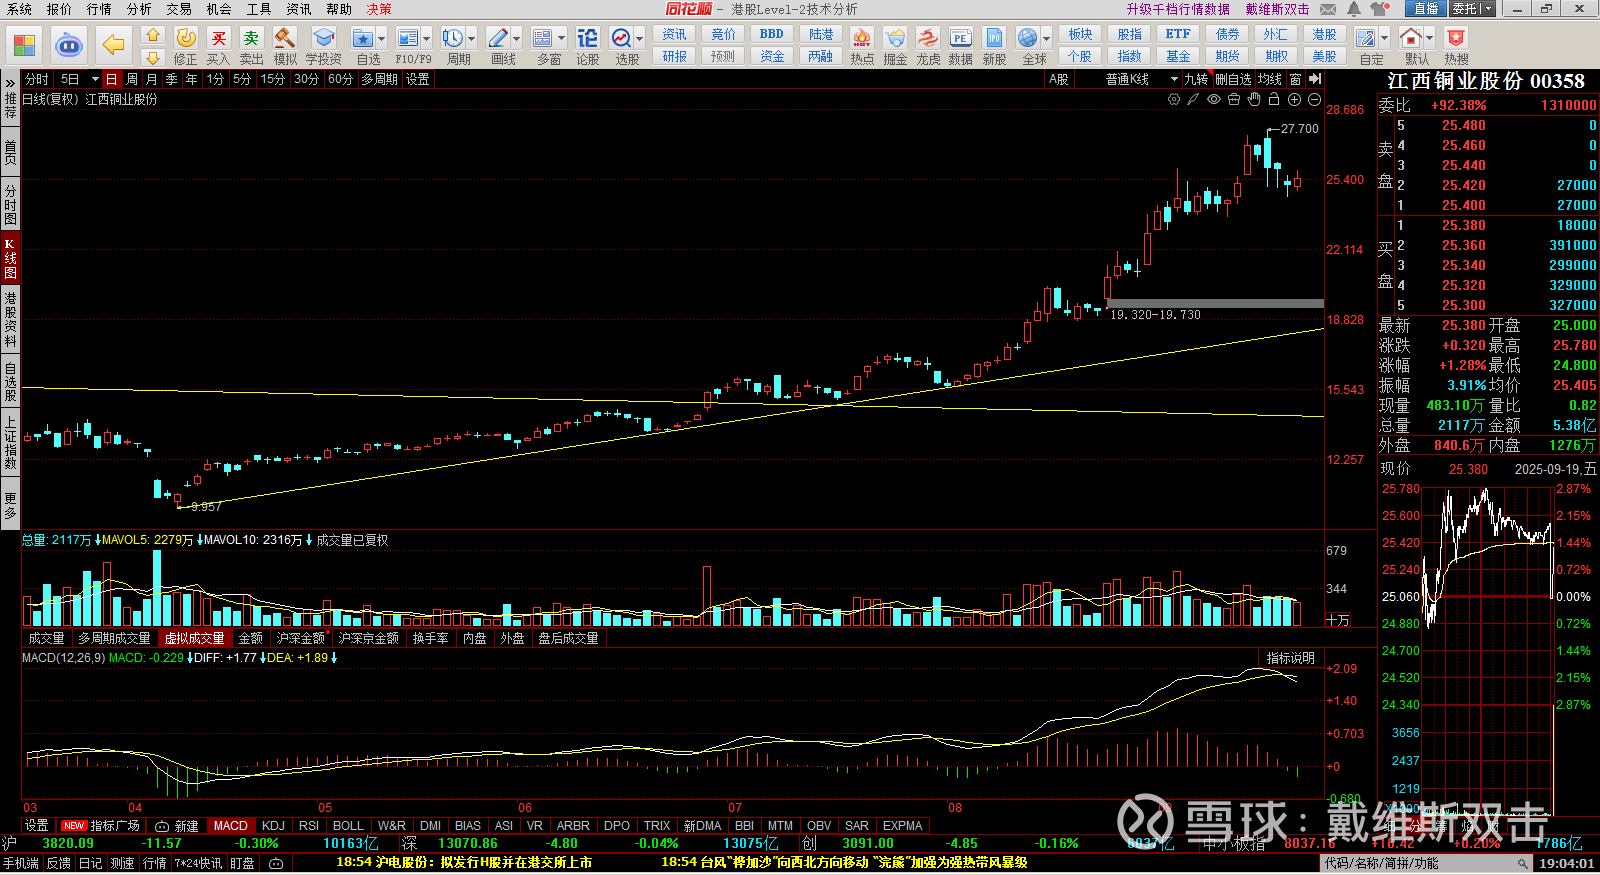1600x875 pixels.
Task: Open the 热点 hot topics icon
Action: click(861, 38)
